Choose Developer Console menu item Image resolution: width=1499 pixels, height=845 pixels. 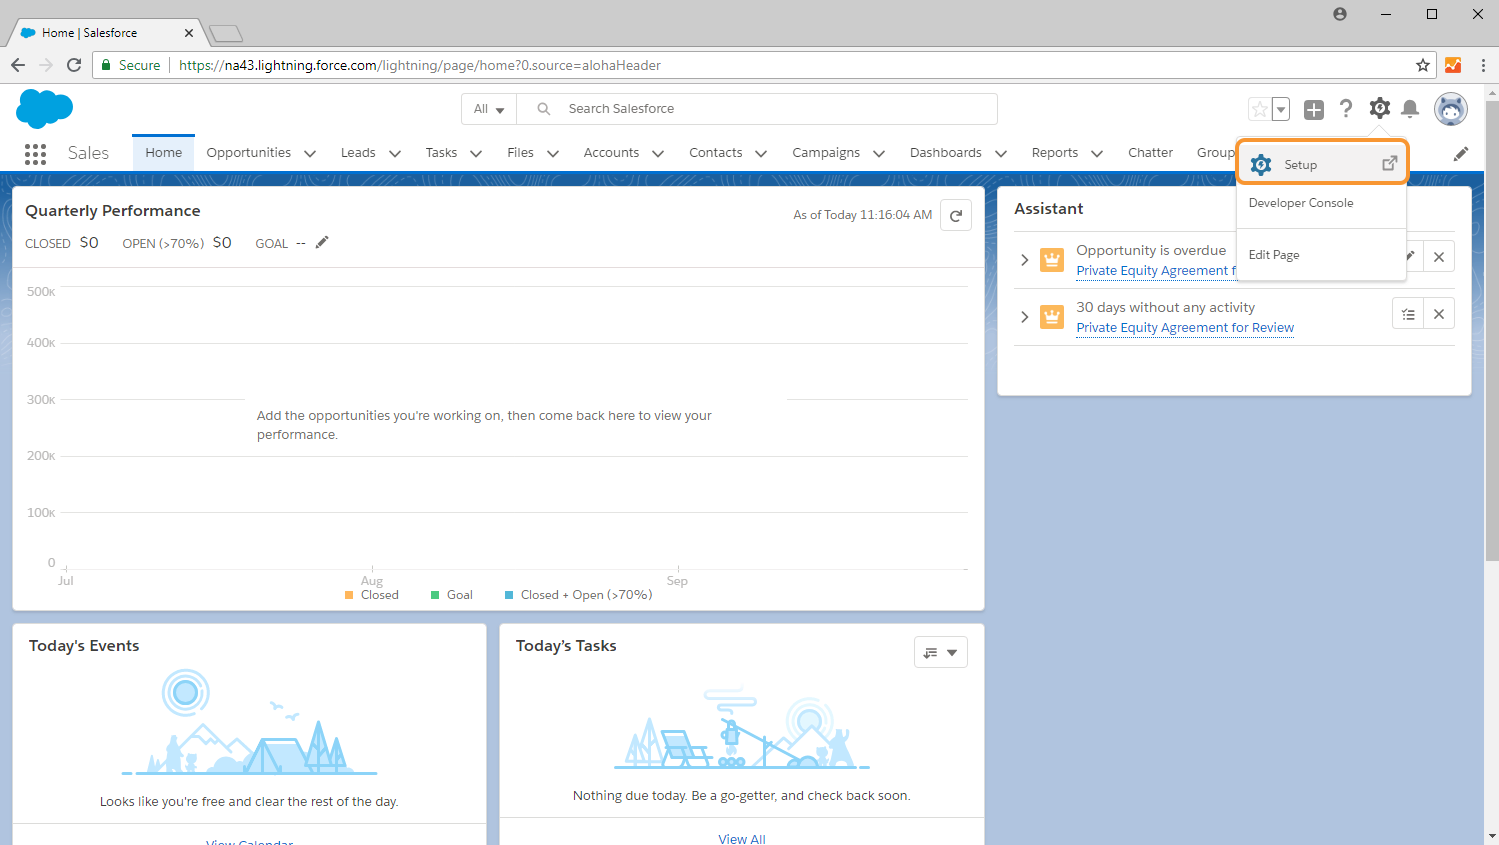(1300, 203)
